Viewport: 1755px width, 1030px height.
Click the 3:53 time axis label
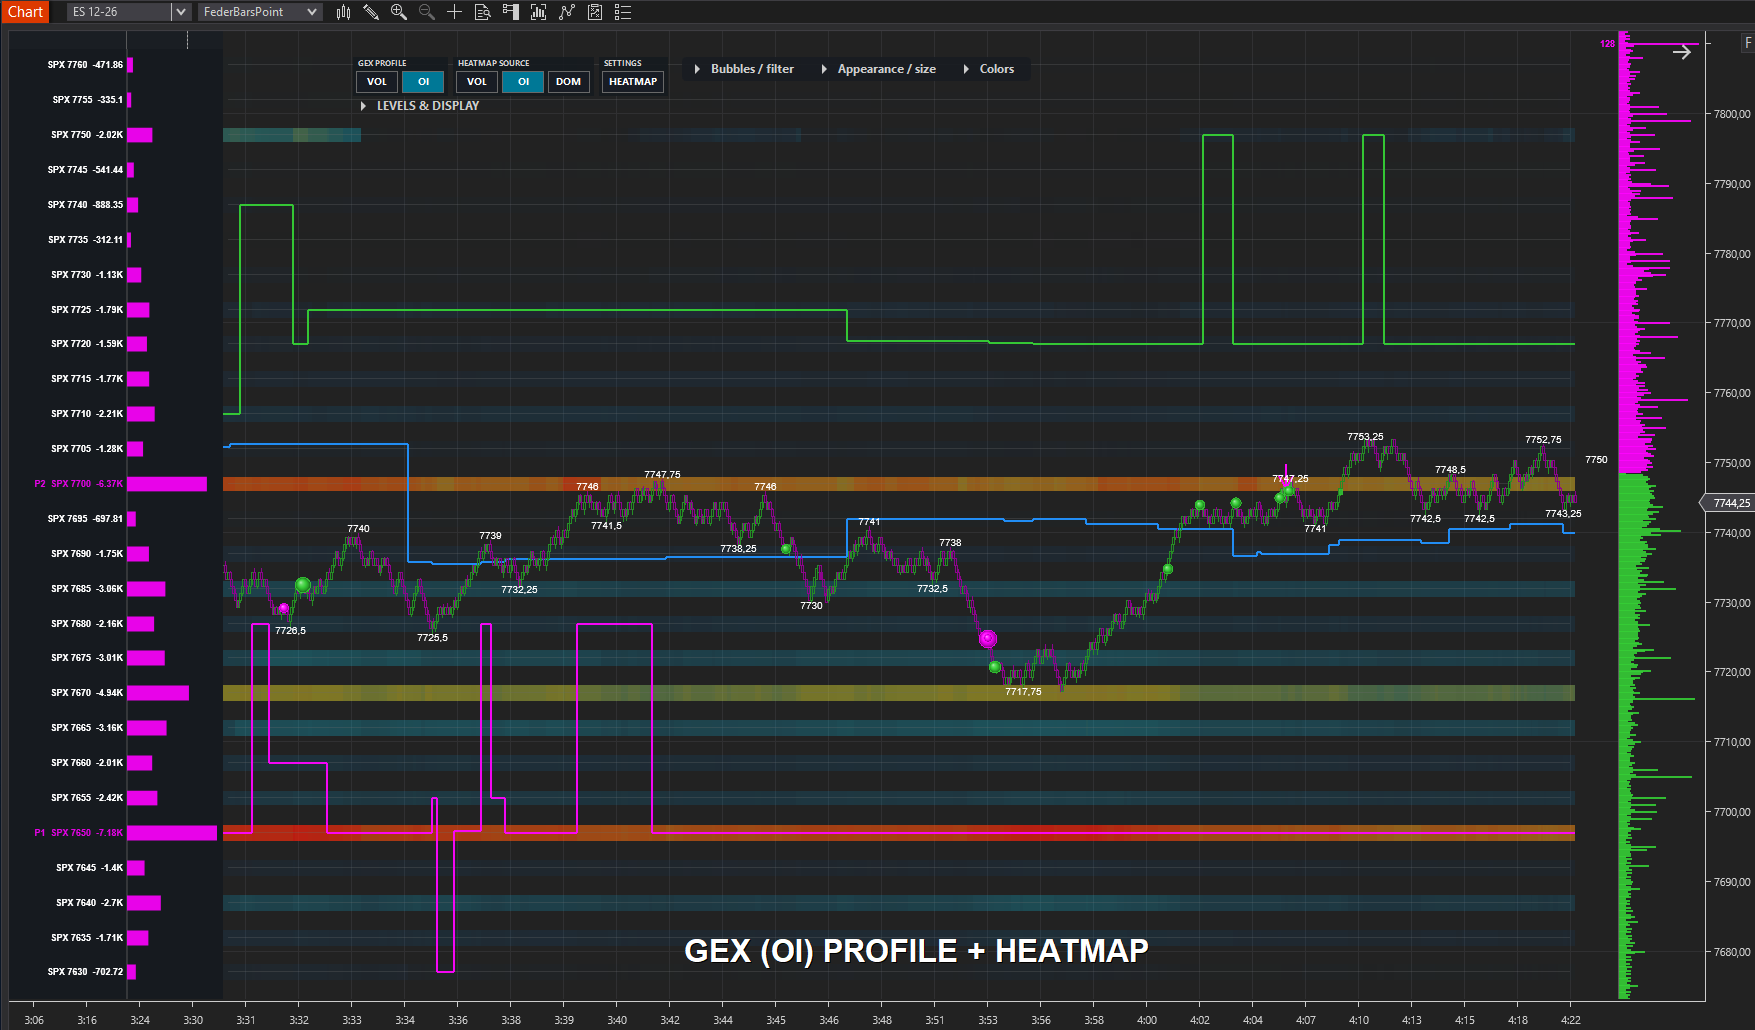[987, 1020]
